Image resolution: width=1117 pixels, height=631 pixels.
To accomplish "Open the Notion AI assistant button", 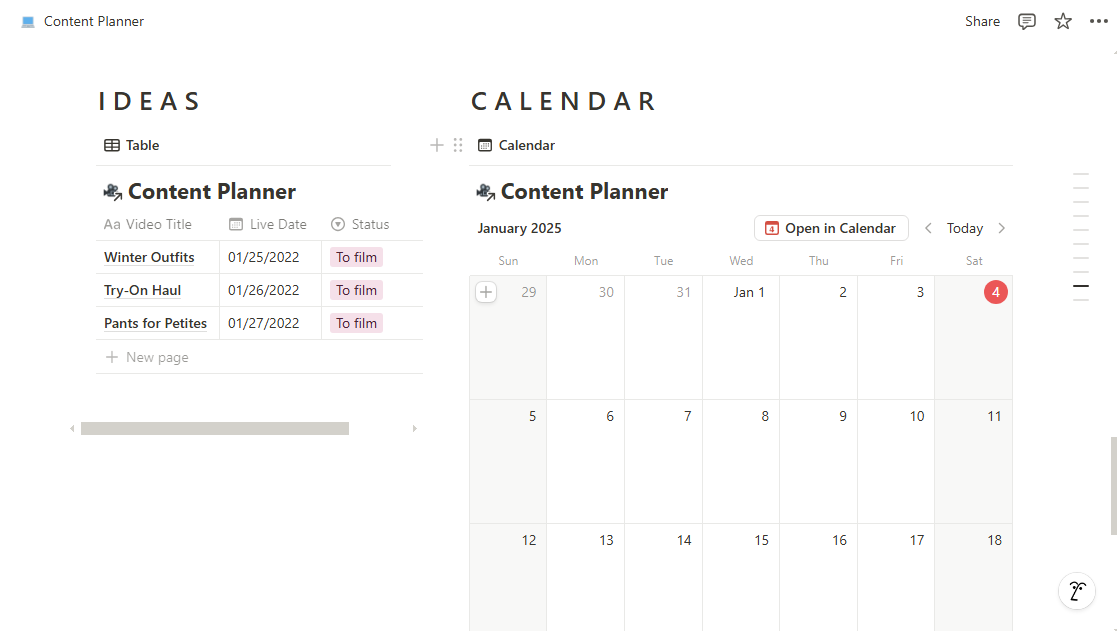I will (1077, 591).
